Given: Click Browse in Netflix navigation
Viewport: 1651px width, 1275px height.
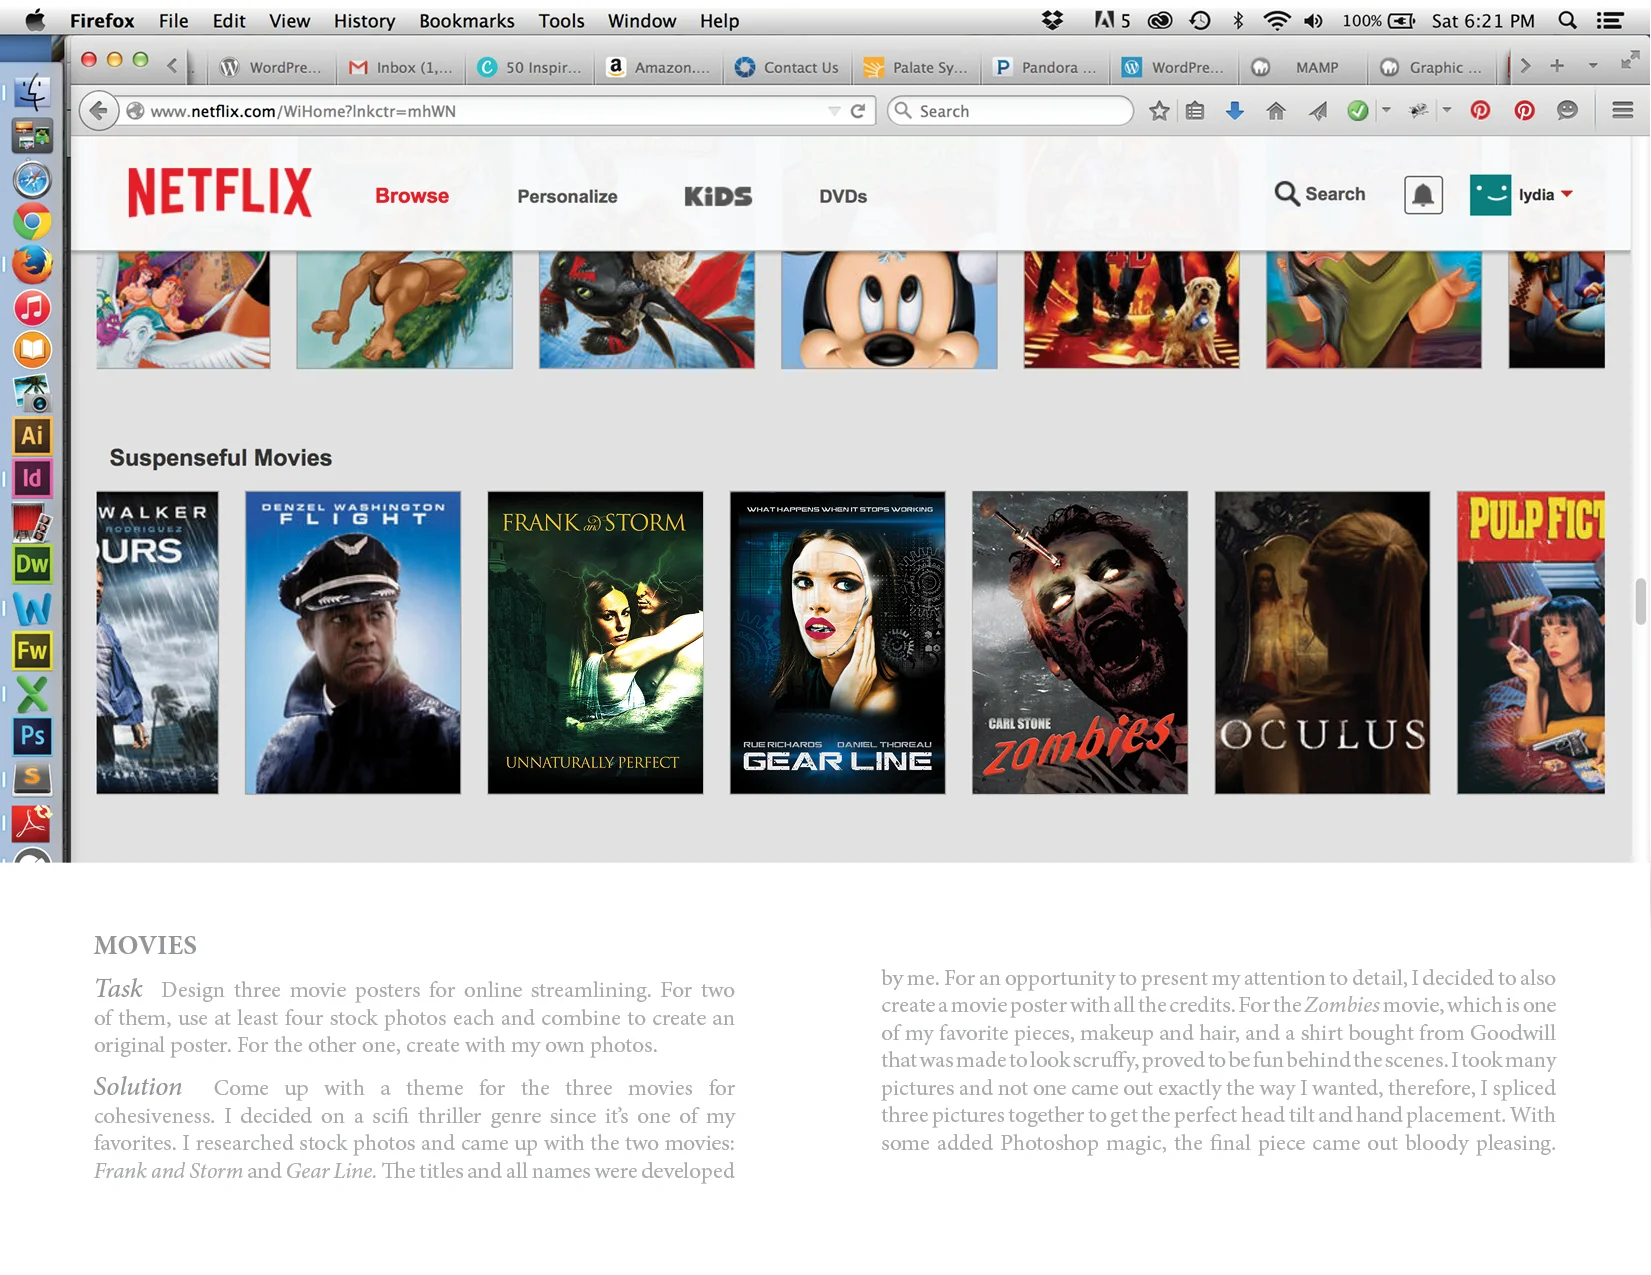Looking at the screenshot, I should 412,196.
